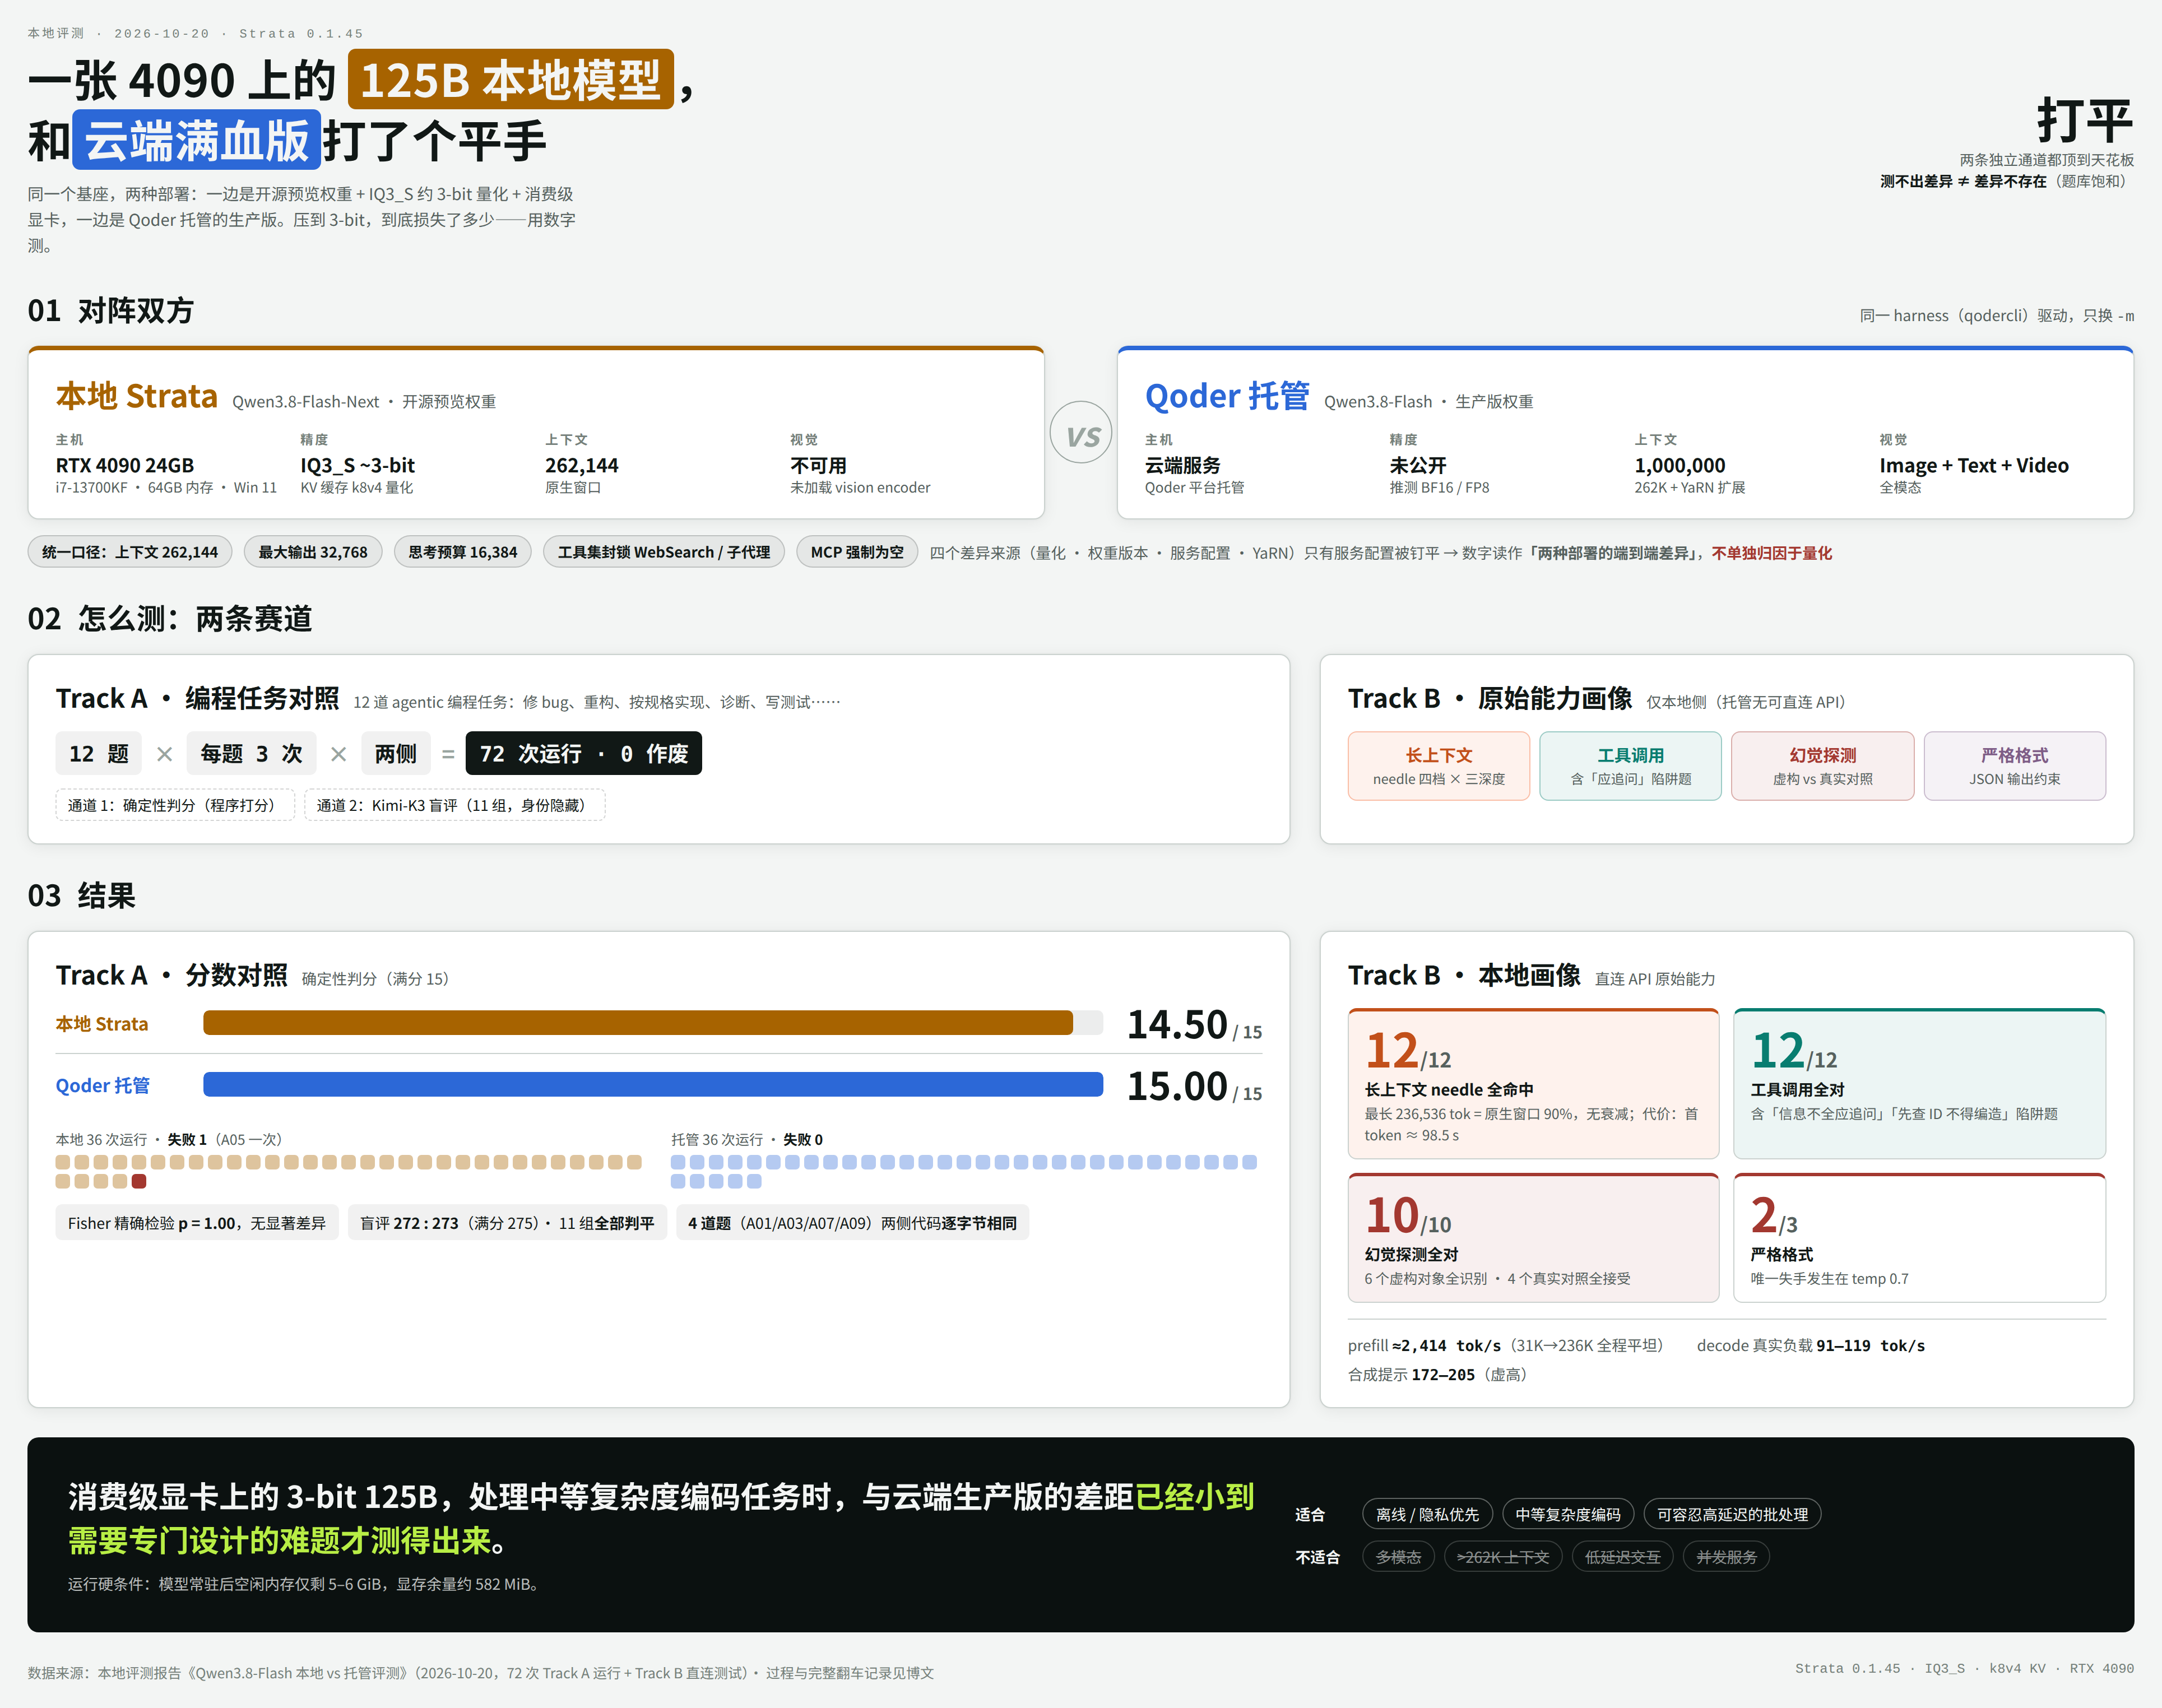Click the 12/12 长上下文 needle 全命中 card
2162x1708 pixels.
(1533, 1084)
